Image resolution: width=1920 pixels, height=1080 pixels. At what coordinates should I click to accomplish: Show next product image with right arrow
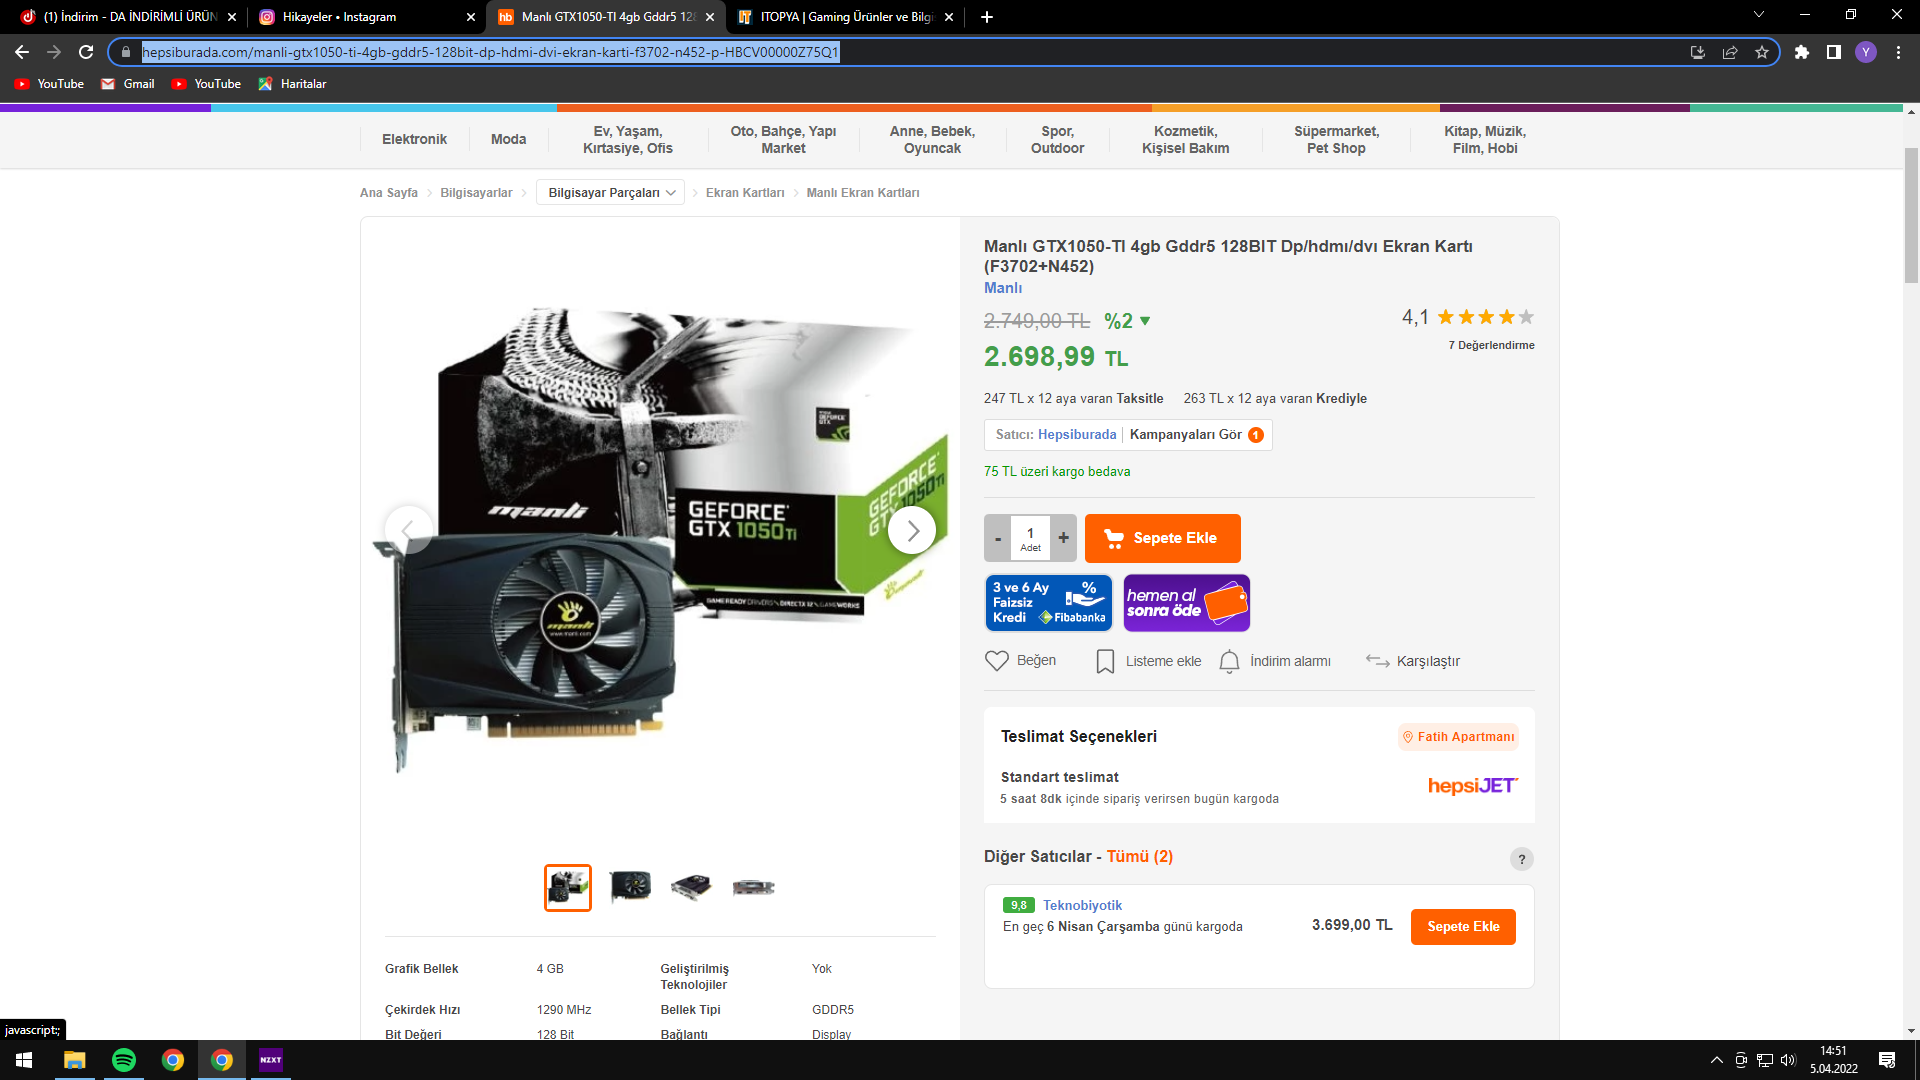pos(912,530)
